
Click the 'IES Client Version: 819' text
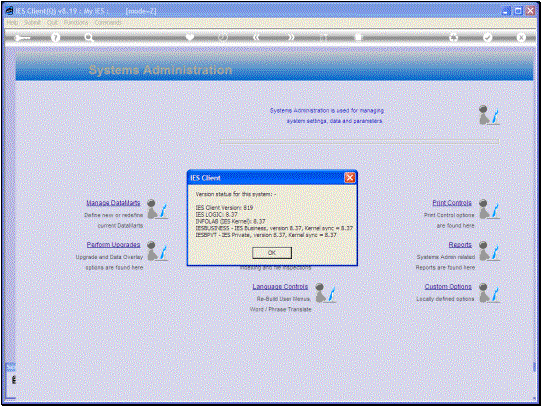[224, 207]
